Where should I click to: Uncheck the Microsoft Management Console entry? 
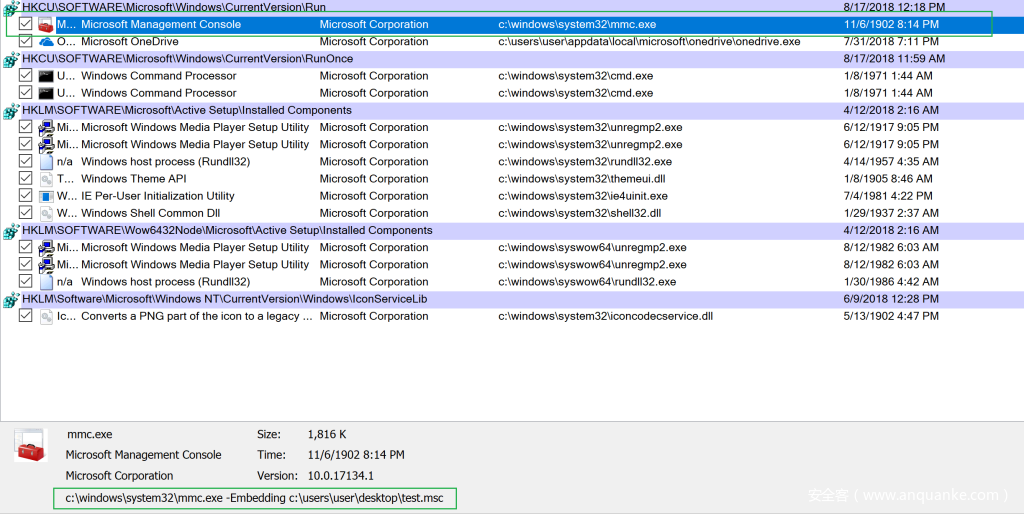coord(26,24)
